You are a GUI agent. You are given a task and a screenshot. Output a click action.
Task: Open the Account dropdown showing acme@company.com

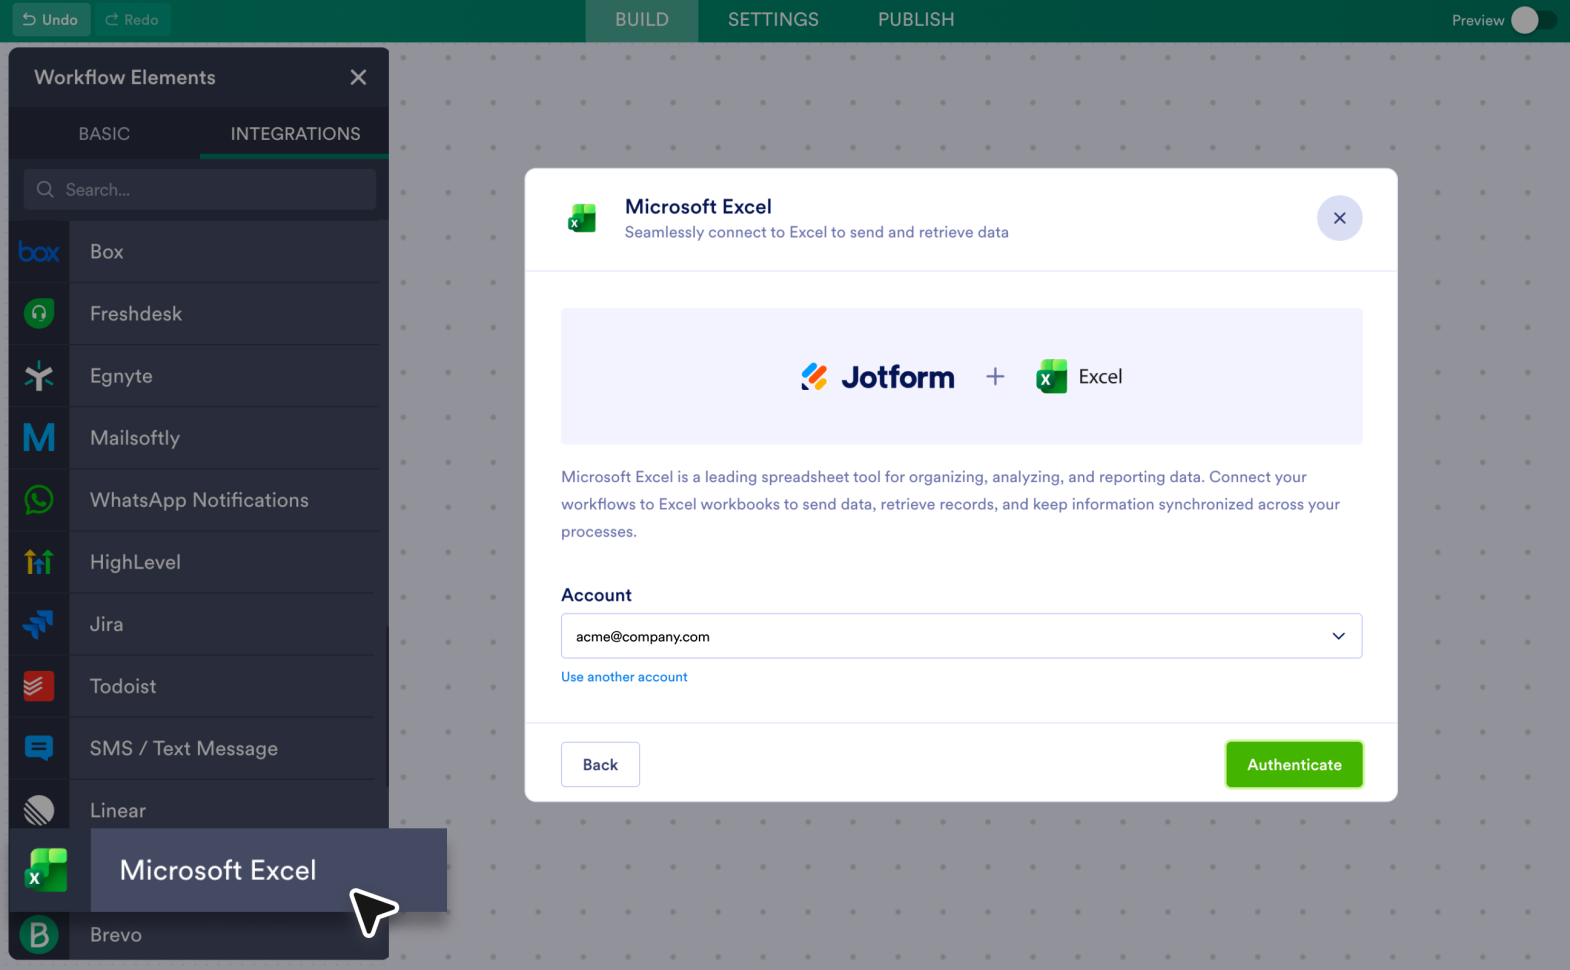(x=961, y=636)
